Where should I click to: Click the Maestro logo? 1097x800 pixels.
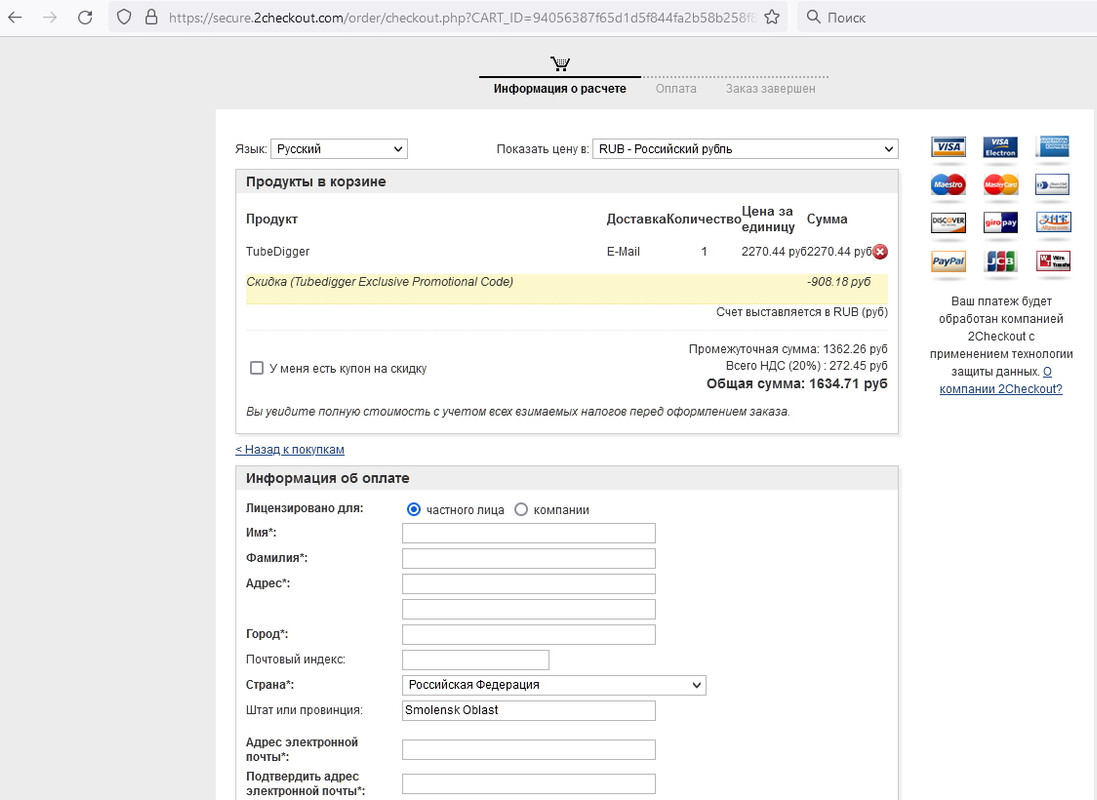coord(948,185)
